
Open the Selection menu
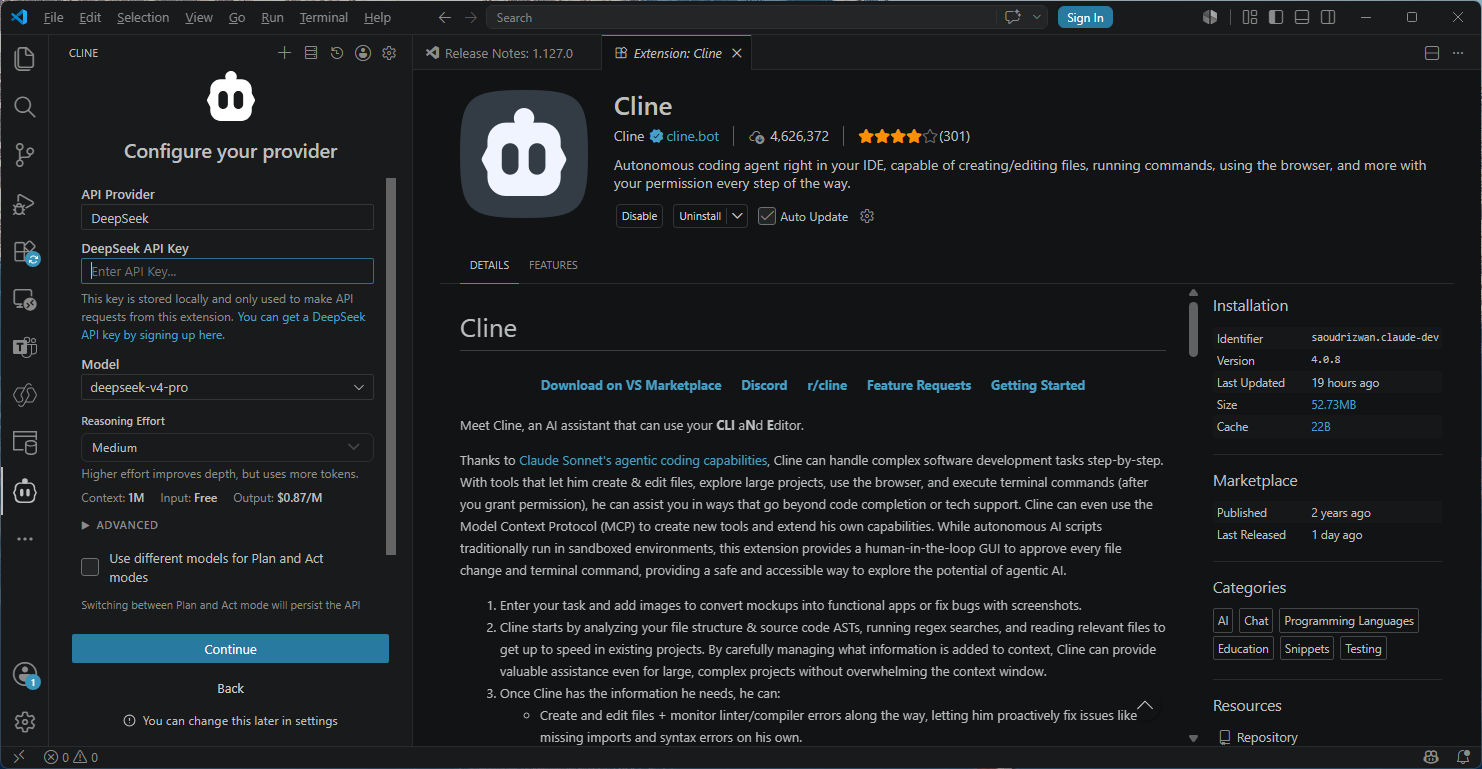tap(143, 17)
